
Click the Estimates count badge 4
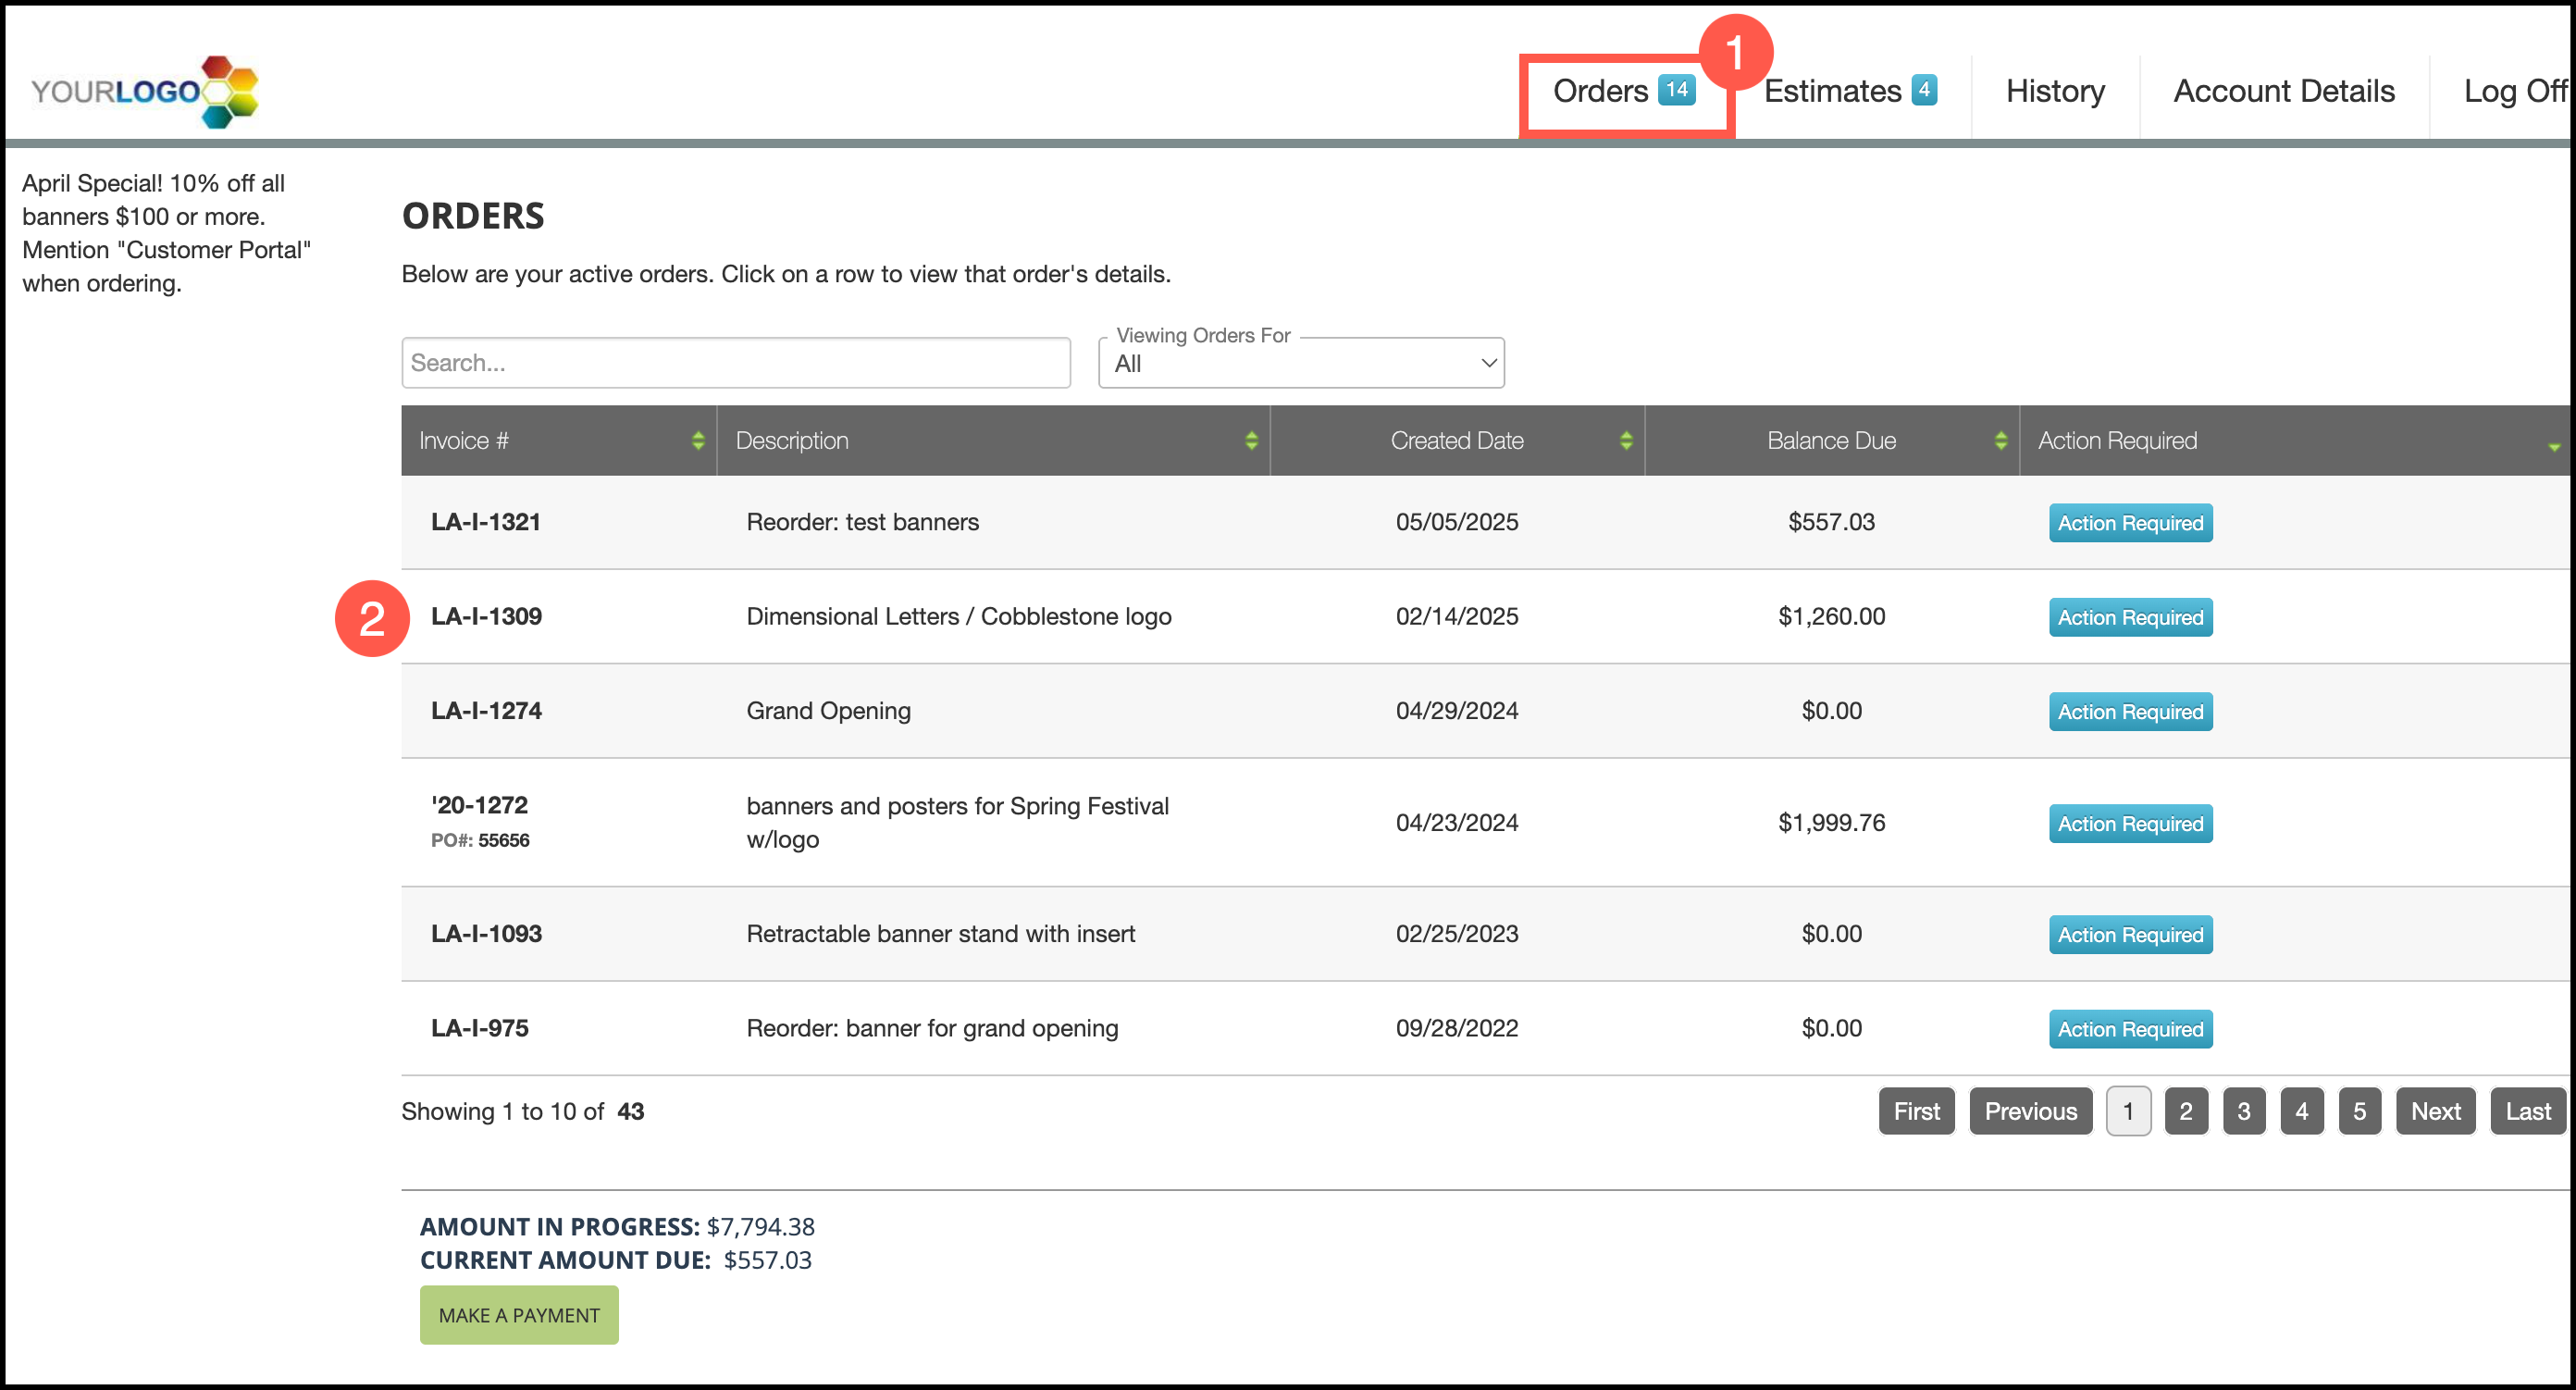(1923, 90)
